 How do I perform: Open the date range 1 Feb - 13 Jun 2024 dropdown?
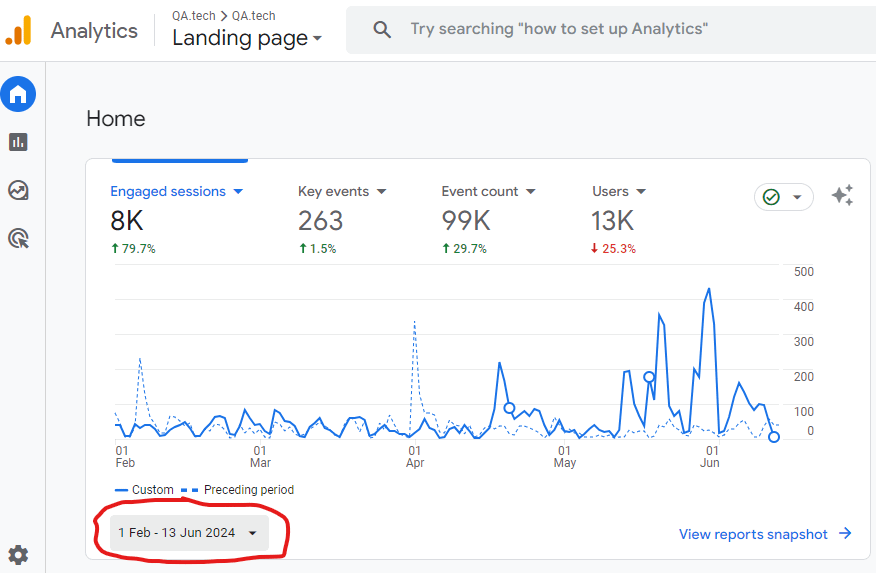coord(188,533)
